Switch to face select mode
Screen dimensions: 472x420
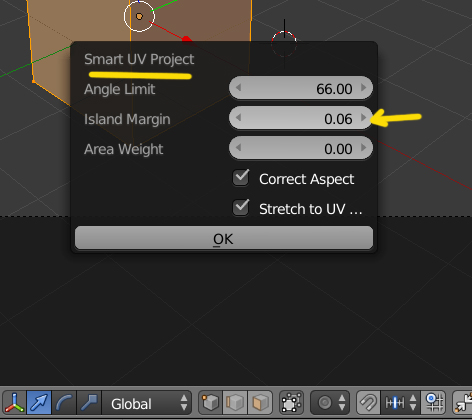click(x=260, y=403)
